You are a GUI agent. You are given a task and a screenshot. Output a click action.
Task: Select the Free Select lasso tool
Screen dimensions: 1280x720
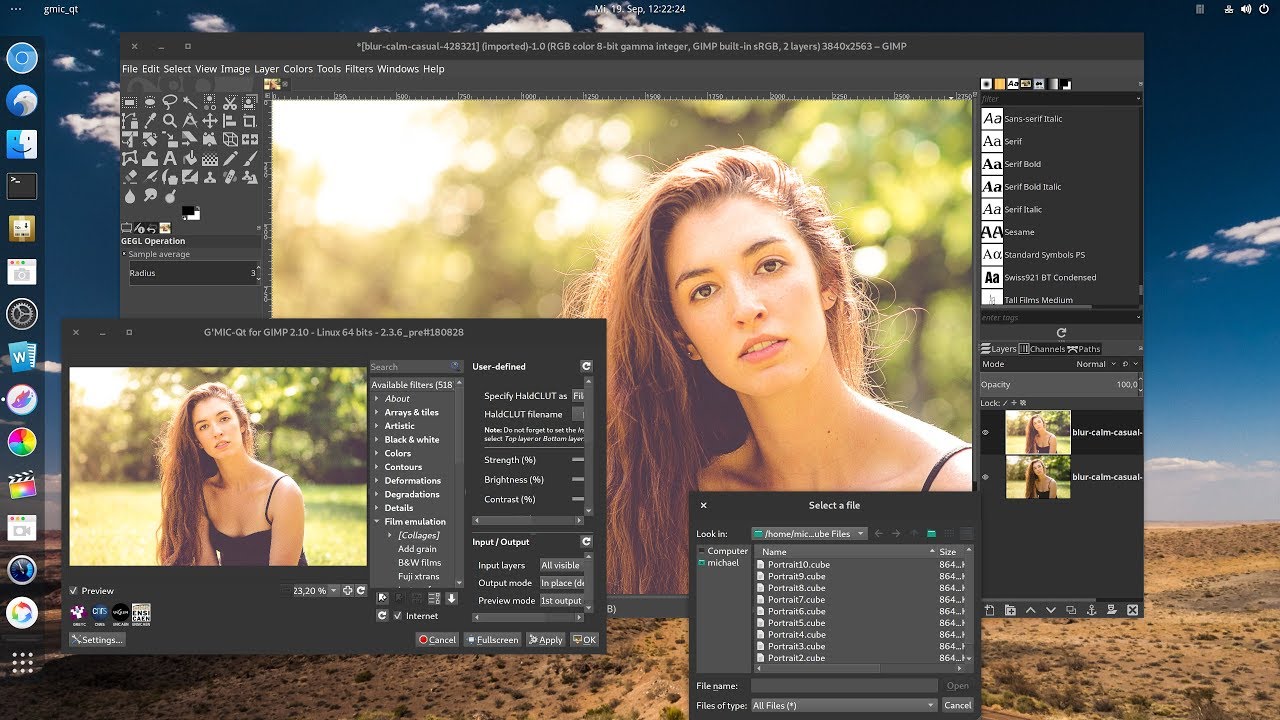(170, 103)
